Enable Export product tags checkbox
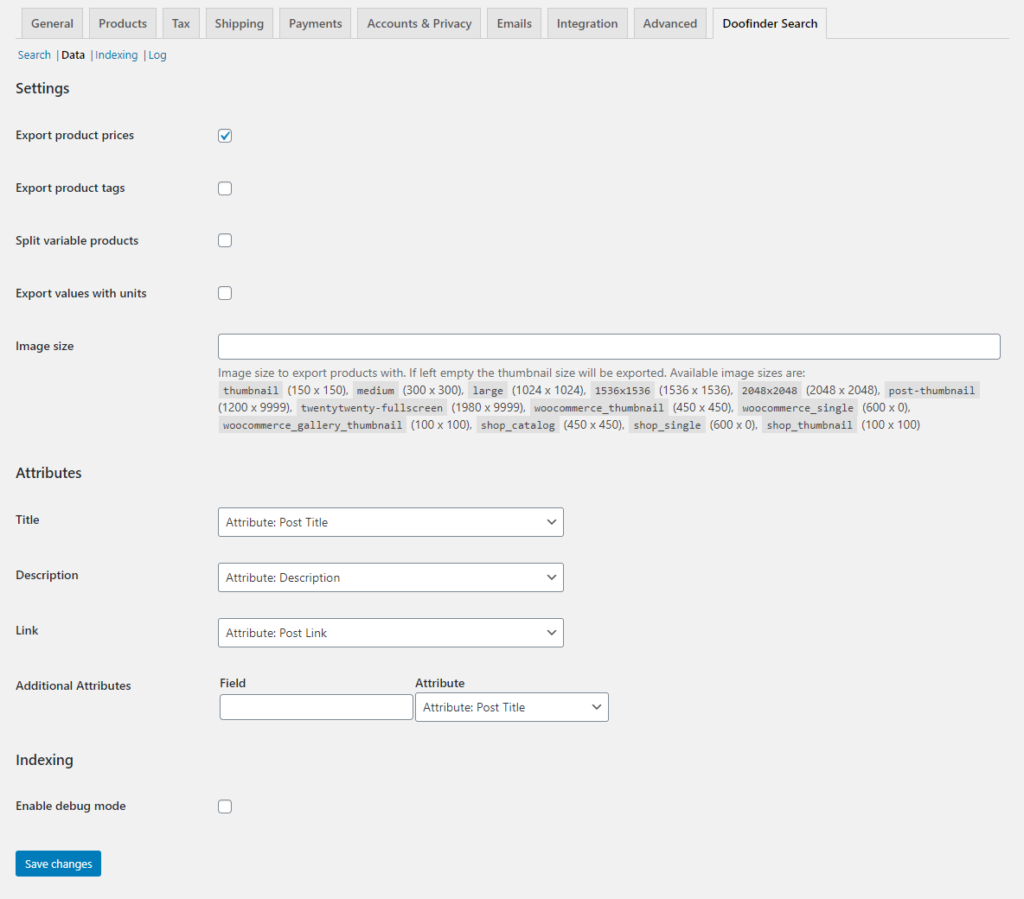Image resolution: width=1024 pixels, height=899 pixels. point(225,188)
